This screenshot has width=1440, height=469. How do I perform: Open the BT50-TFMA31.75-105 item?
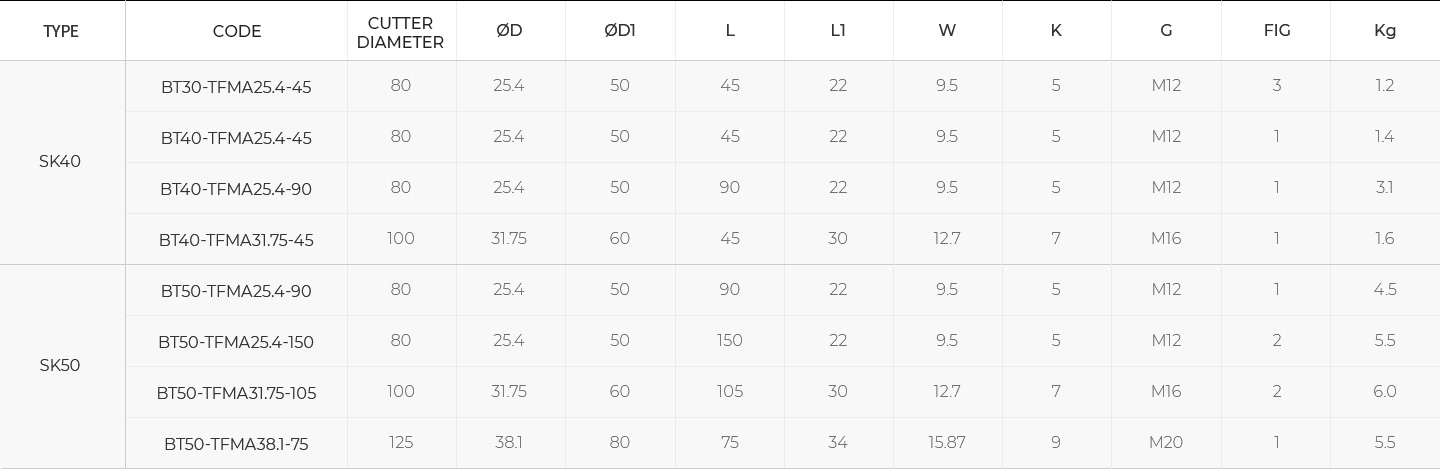coord(236,393)
